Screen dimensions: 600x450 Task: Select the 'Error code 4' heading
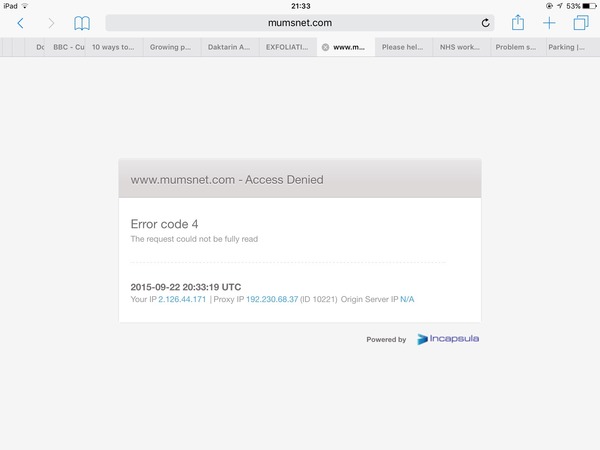[x=164, y=224]
